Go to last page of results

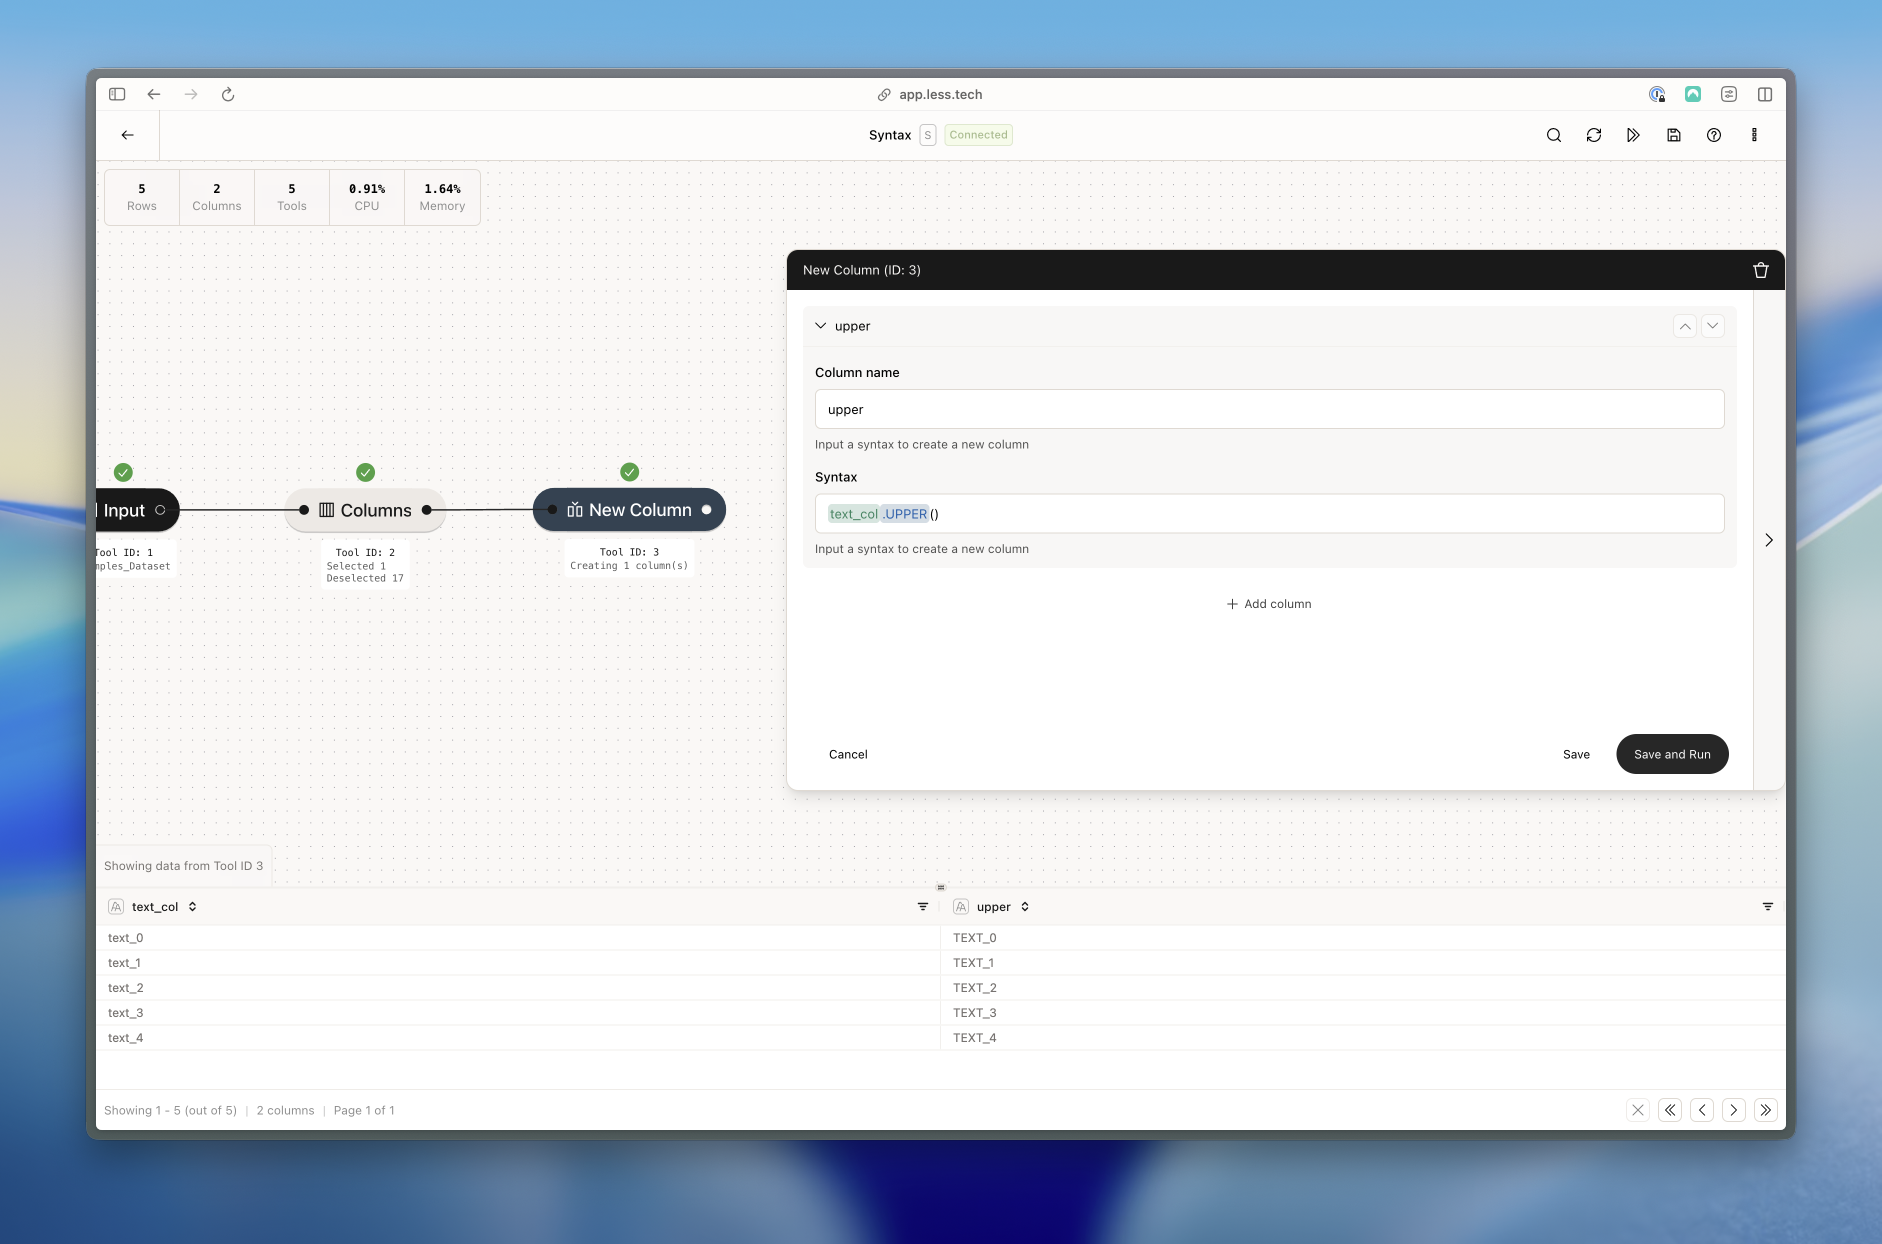point(1766,1110)
